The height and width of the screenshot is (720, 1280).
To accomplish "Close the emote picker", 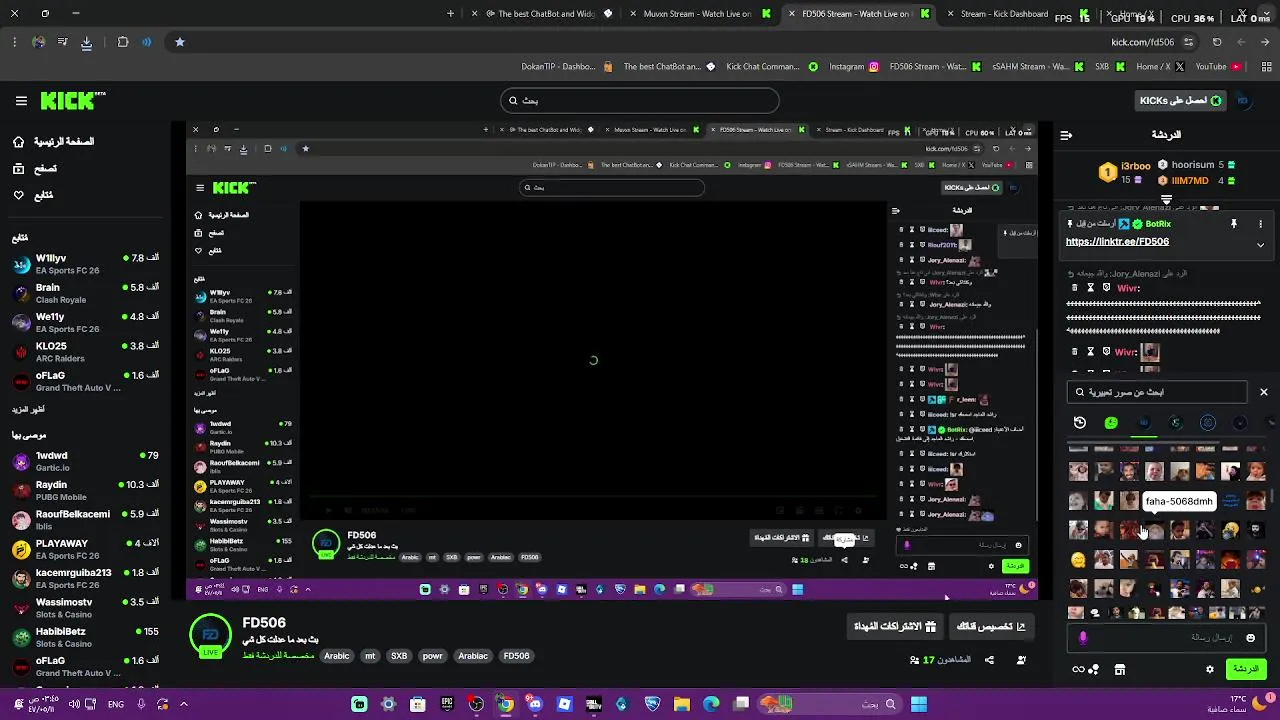I will (1264, 392).
